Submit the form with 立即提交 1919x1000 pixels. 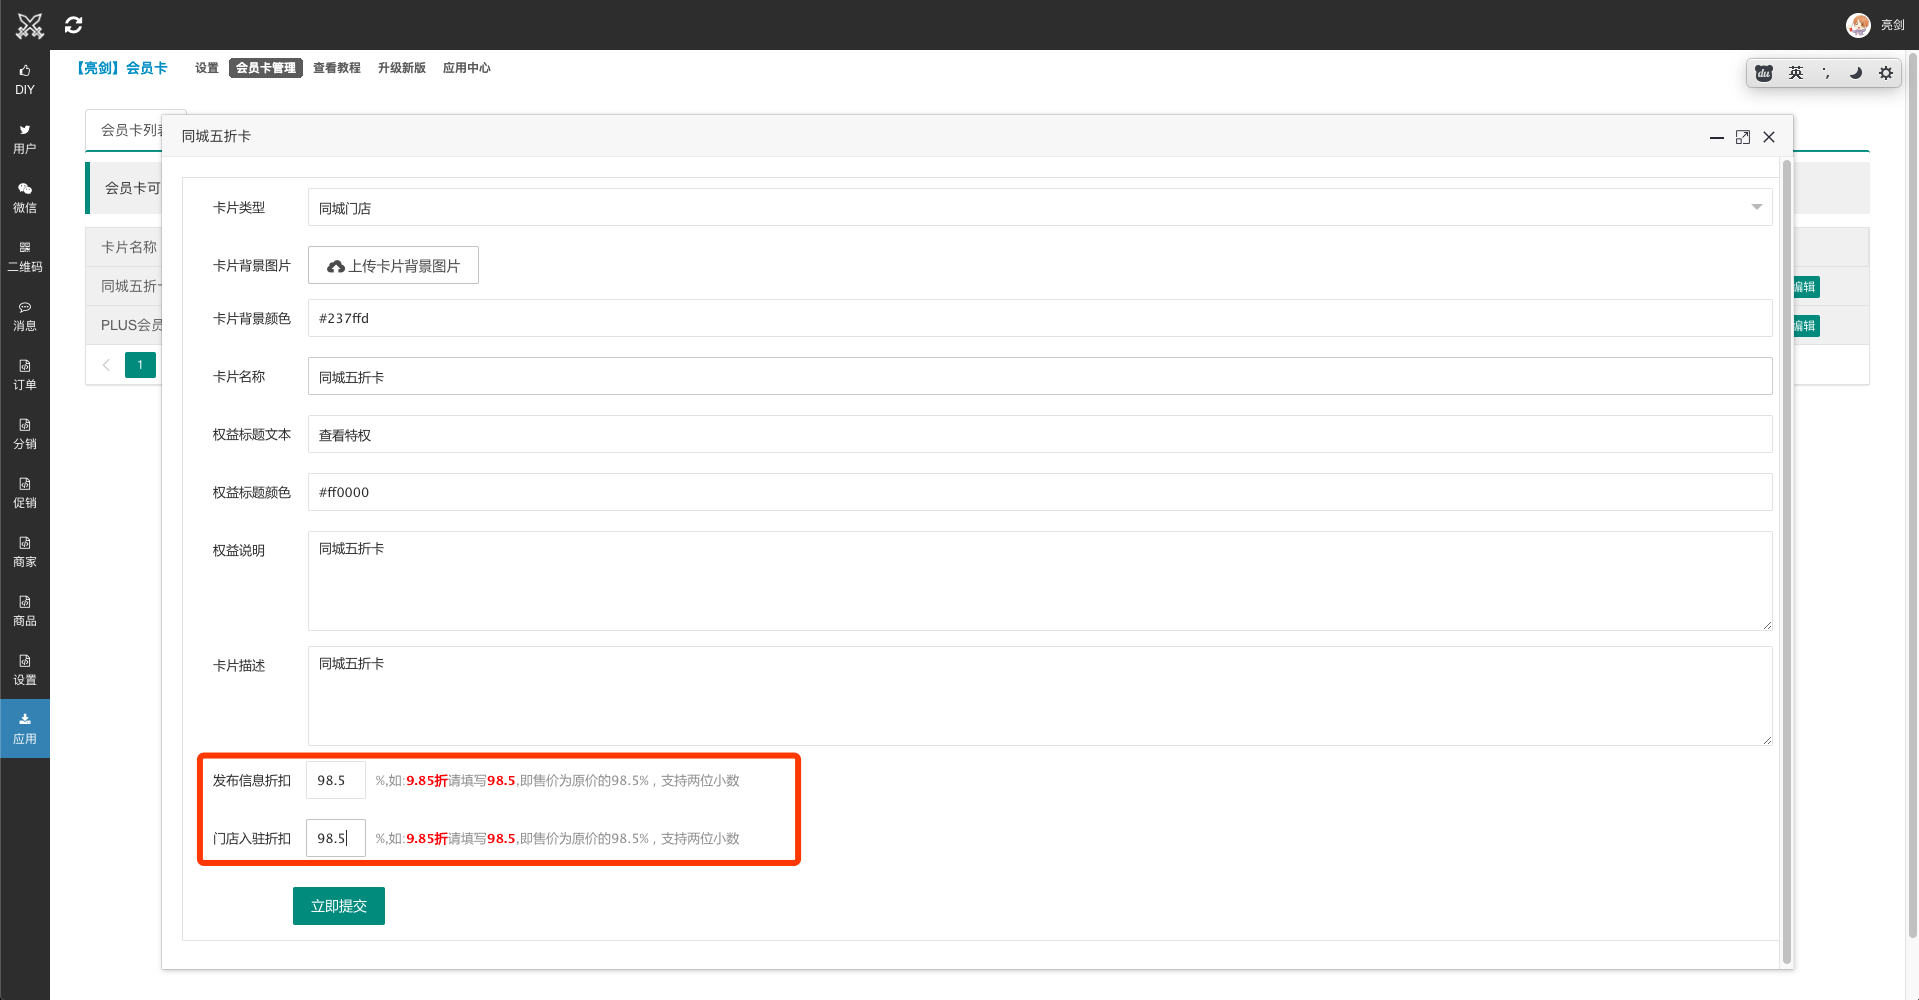point(339,906)
